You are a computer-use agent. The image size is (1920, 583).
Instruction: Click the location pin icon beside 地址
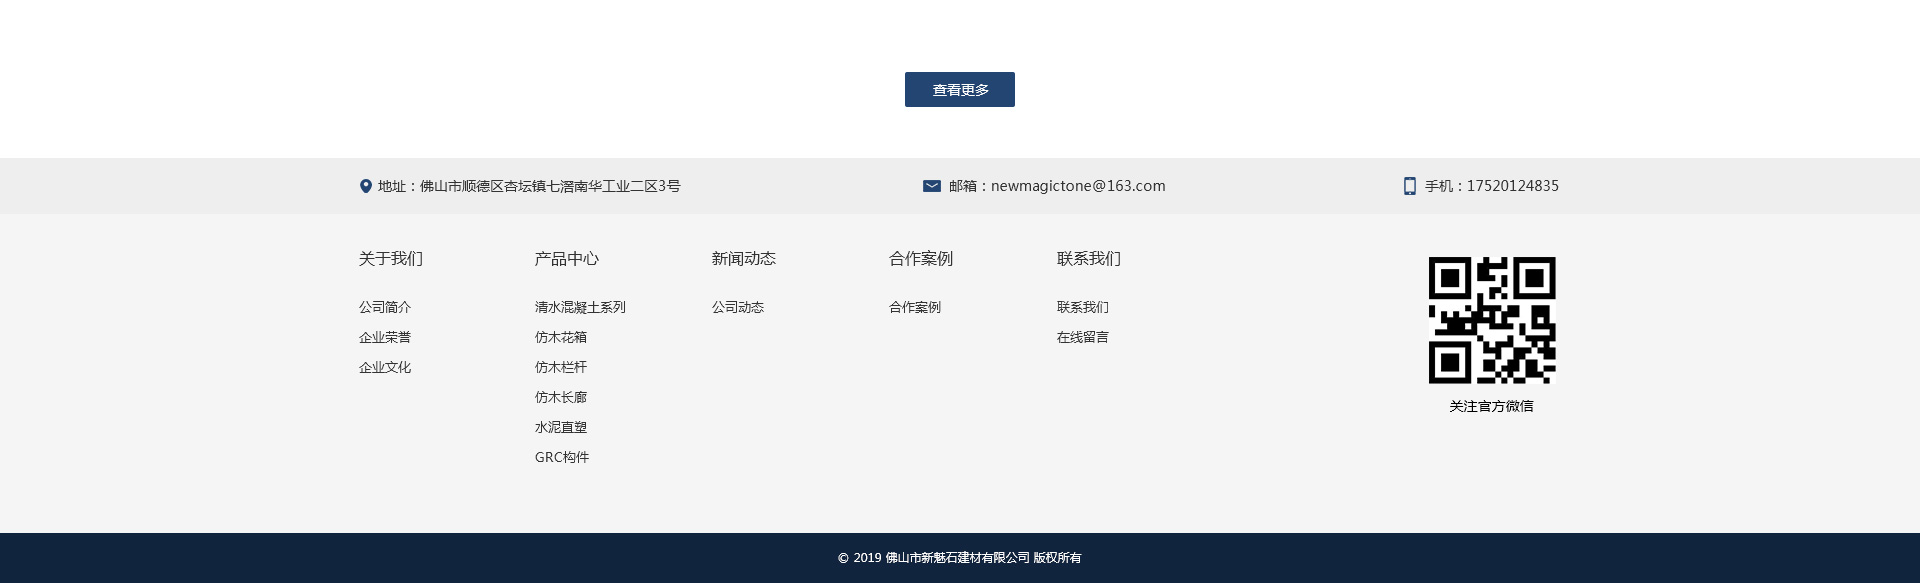(x=365, y=186)
